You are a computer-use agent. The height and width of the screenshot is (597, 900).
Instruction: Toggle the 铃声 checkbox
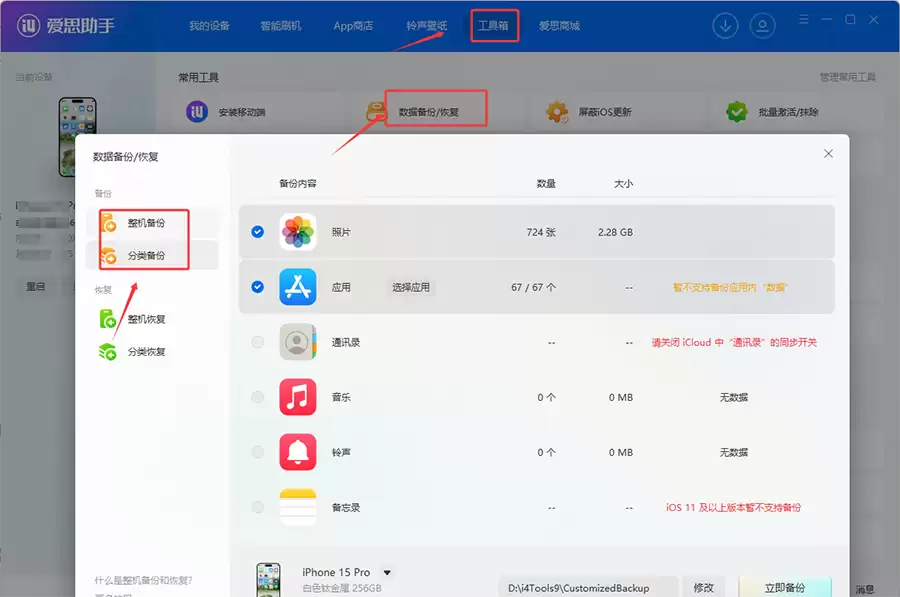coord(258,452)
